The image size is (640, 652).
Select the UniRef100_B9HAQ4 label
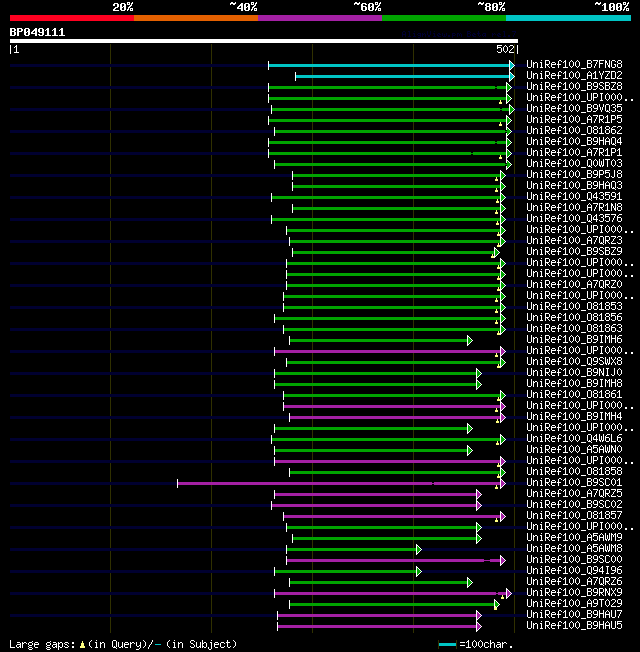pyautogui.click(x=574, y=141)
